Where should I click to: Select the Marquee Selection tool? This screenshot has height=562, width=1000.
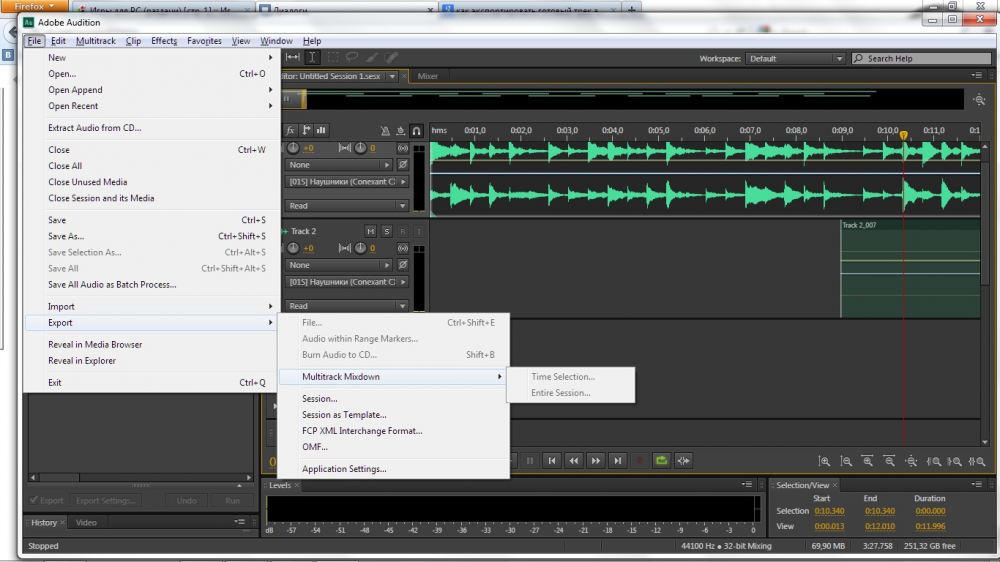pos(332,57)
